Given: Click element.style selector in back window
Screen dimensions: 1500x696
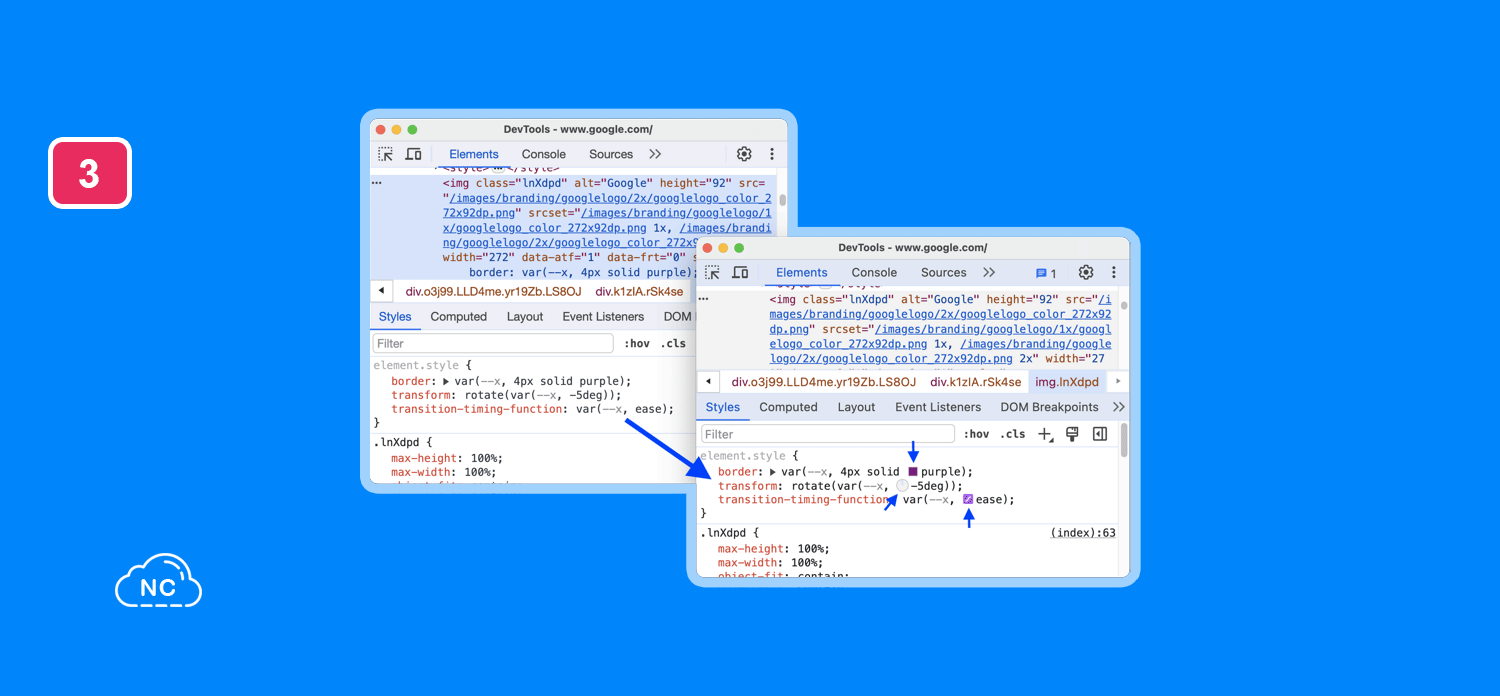Looking at the screenshot, I should (x=417, y=365).
